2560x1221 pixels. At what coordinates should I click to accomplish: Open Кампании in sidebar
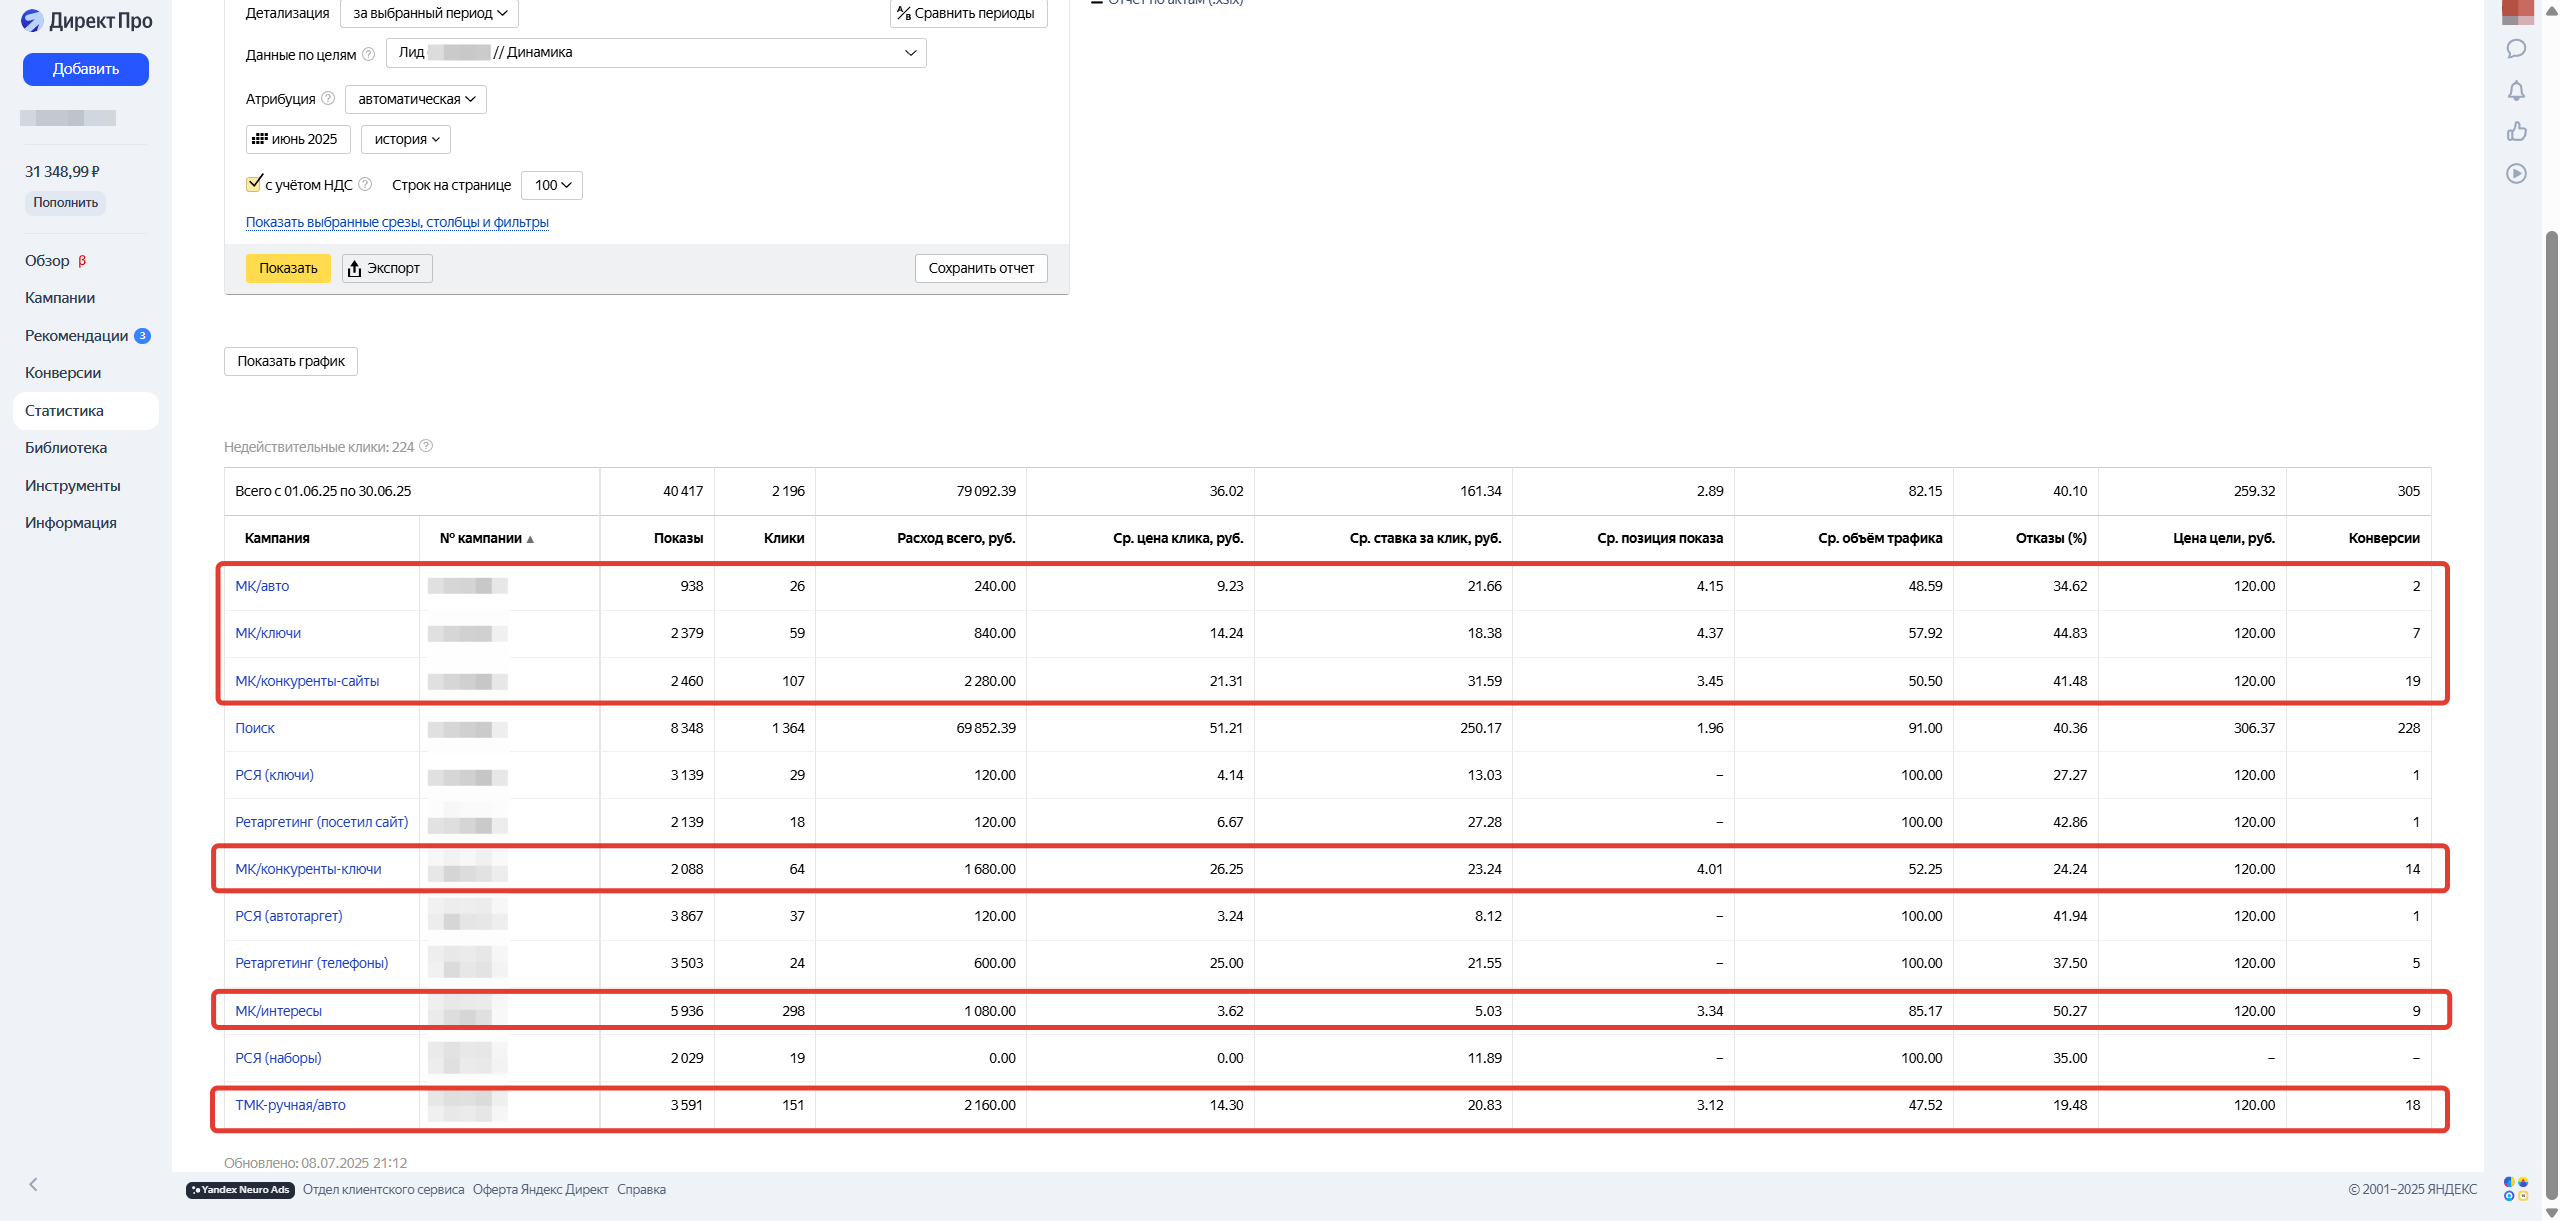coord(60,298)
